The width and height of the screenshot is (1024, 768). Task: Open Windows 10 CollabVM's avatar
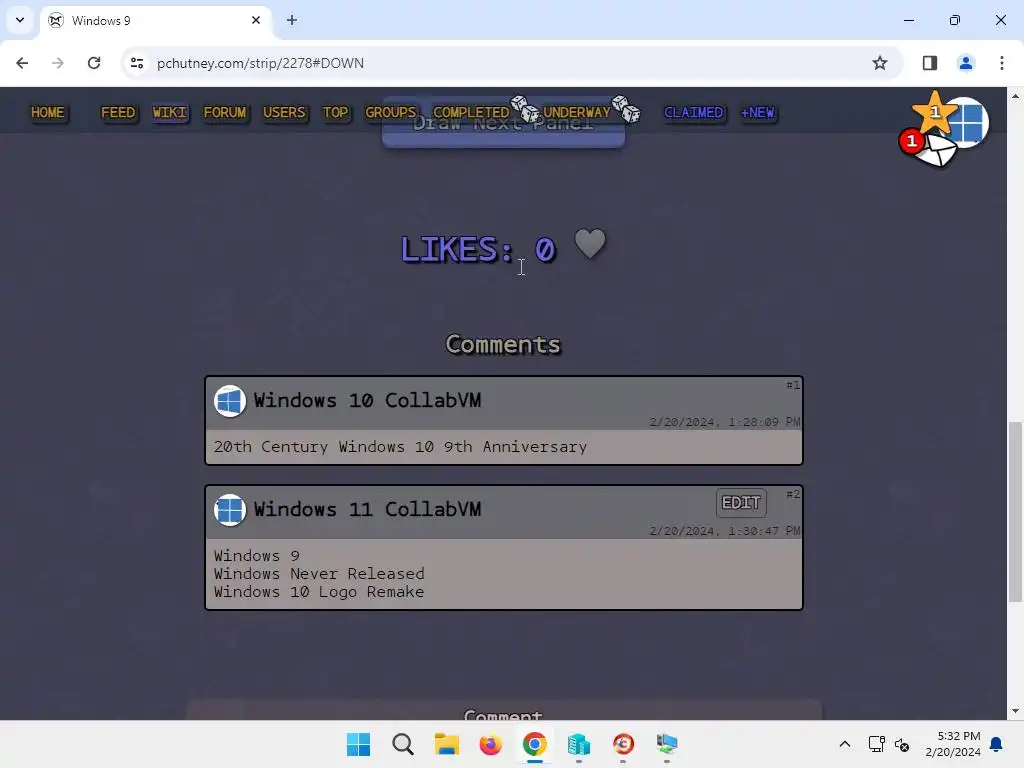(230, 400)
